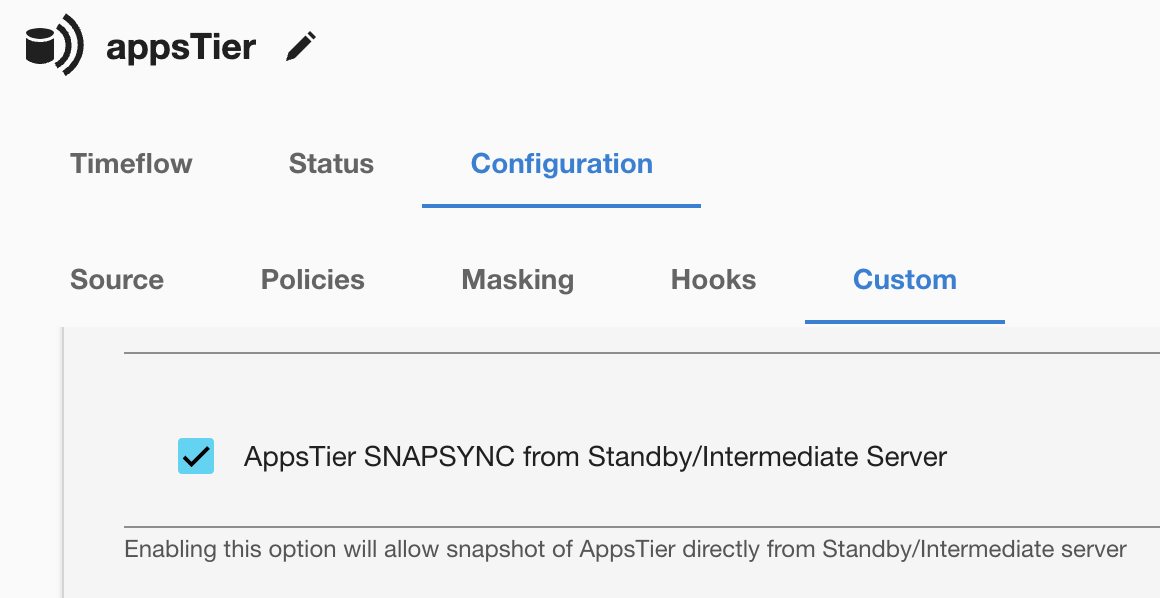Select the Configuration tab
This screenshot has width=1160, height=598.
(x=561, y=164)
